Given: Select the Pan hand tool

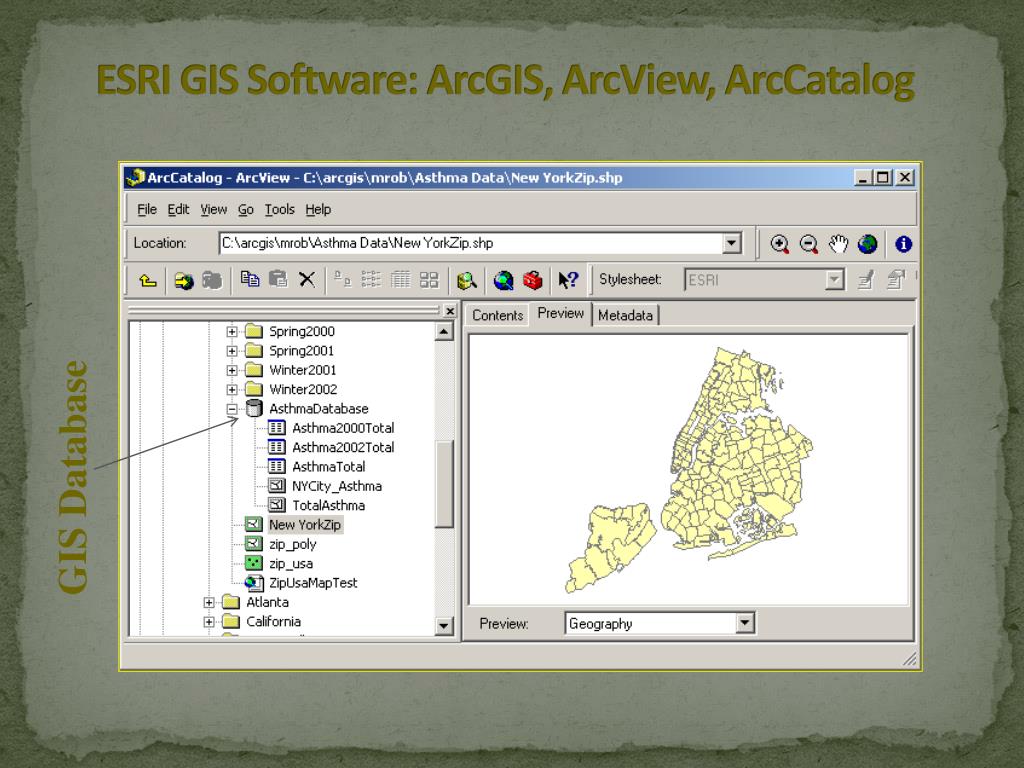Looking at the screenshot, I should click(838, 244).
